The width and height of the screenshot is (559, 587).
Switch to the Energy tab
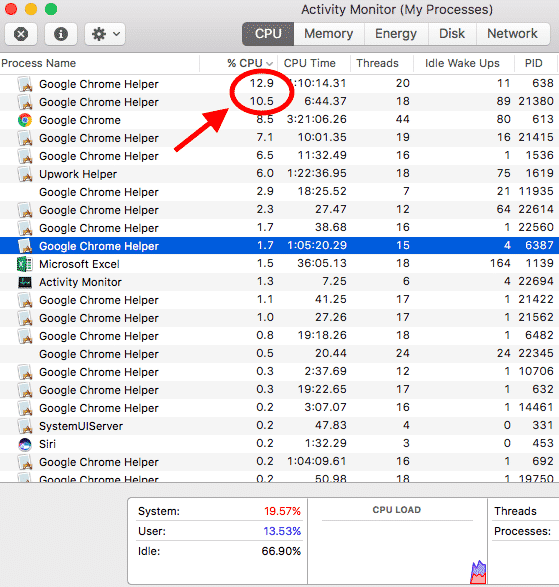396,34
